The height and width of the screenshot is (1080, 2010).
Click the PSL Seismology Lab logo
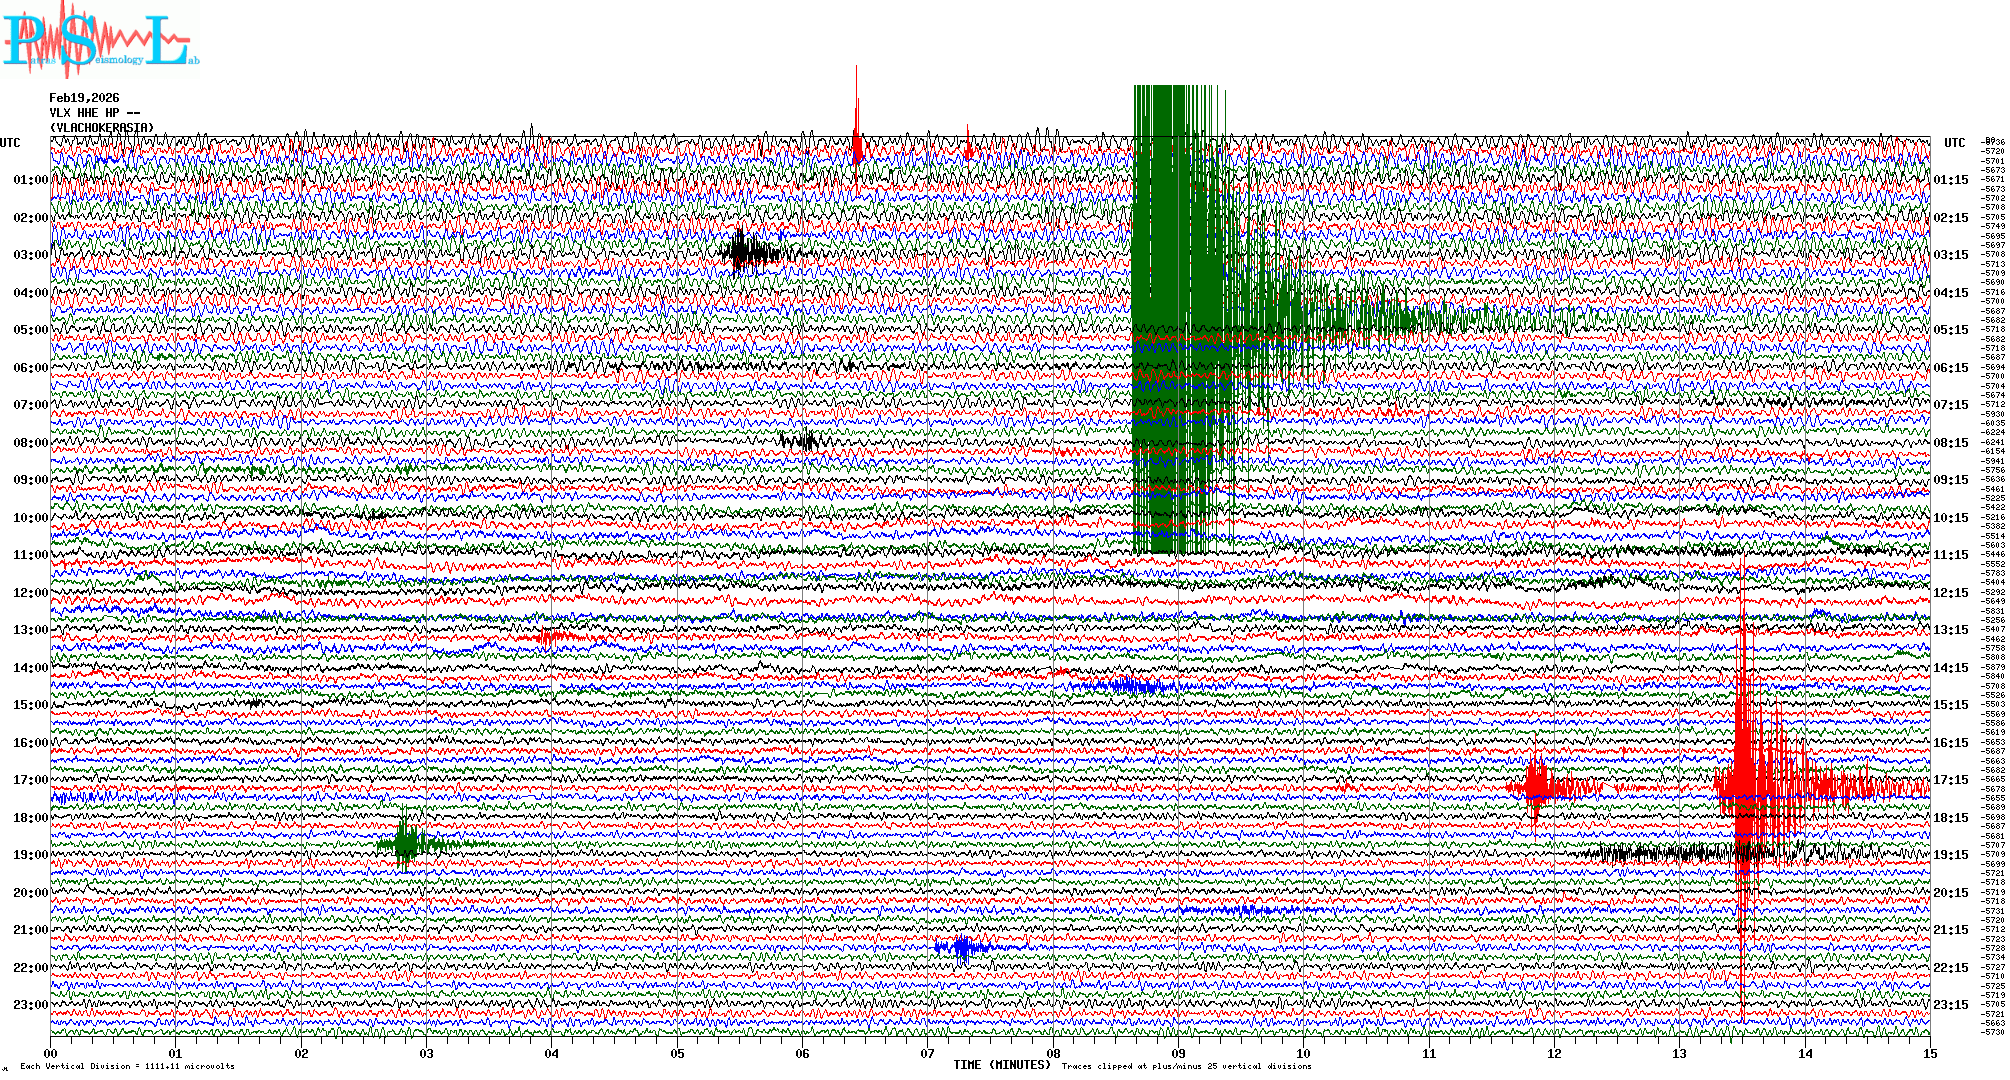tap(100, 40)
